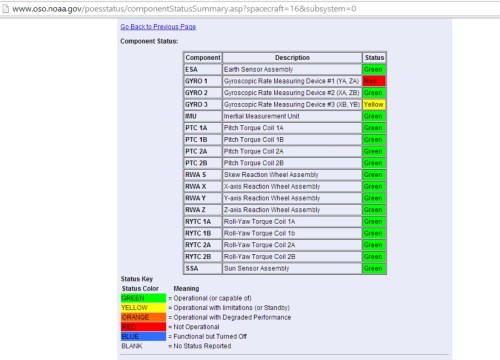
Task: Click the Component Status heading
Action: click(149, 41)
